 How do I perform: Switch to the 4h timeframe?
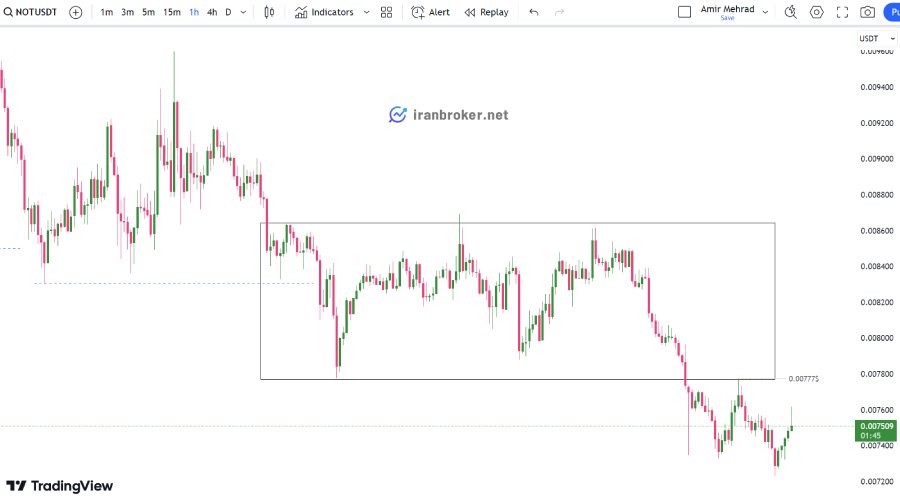tap(212, 12)
